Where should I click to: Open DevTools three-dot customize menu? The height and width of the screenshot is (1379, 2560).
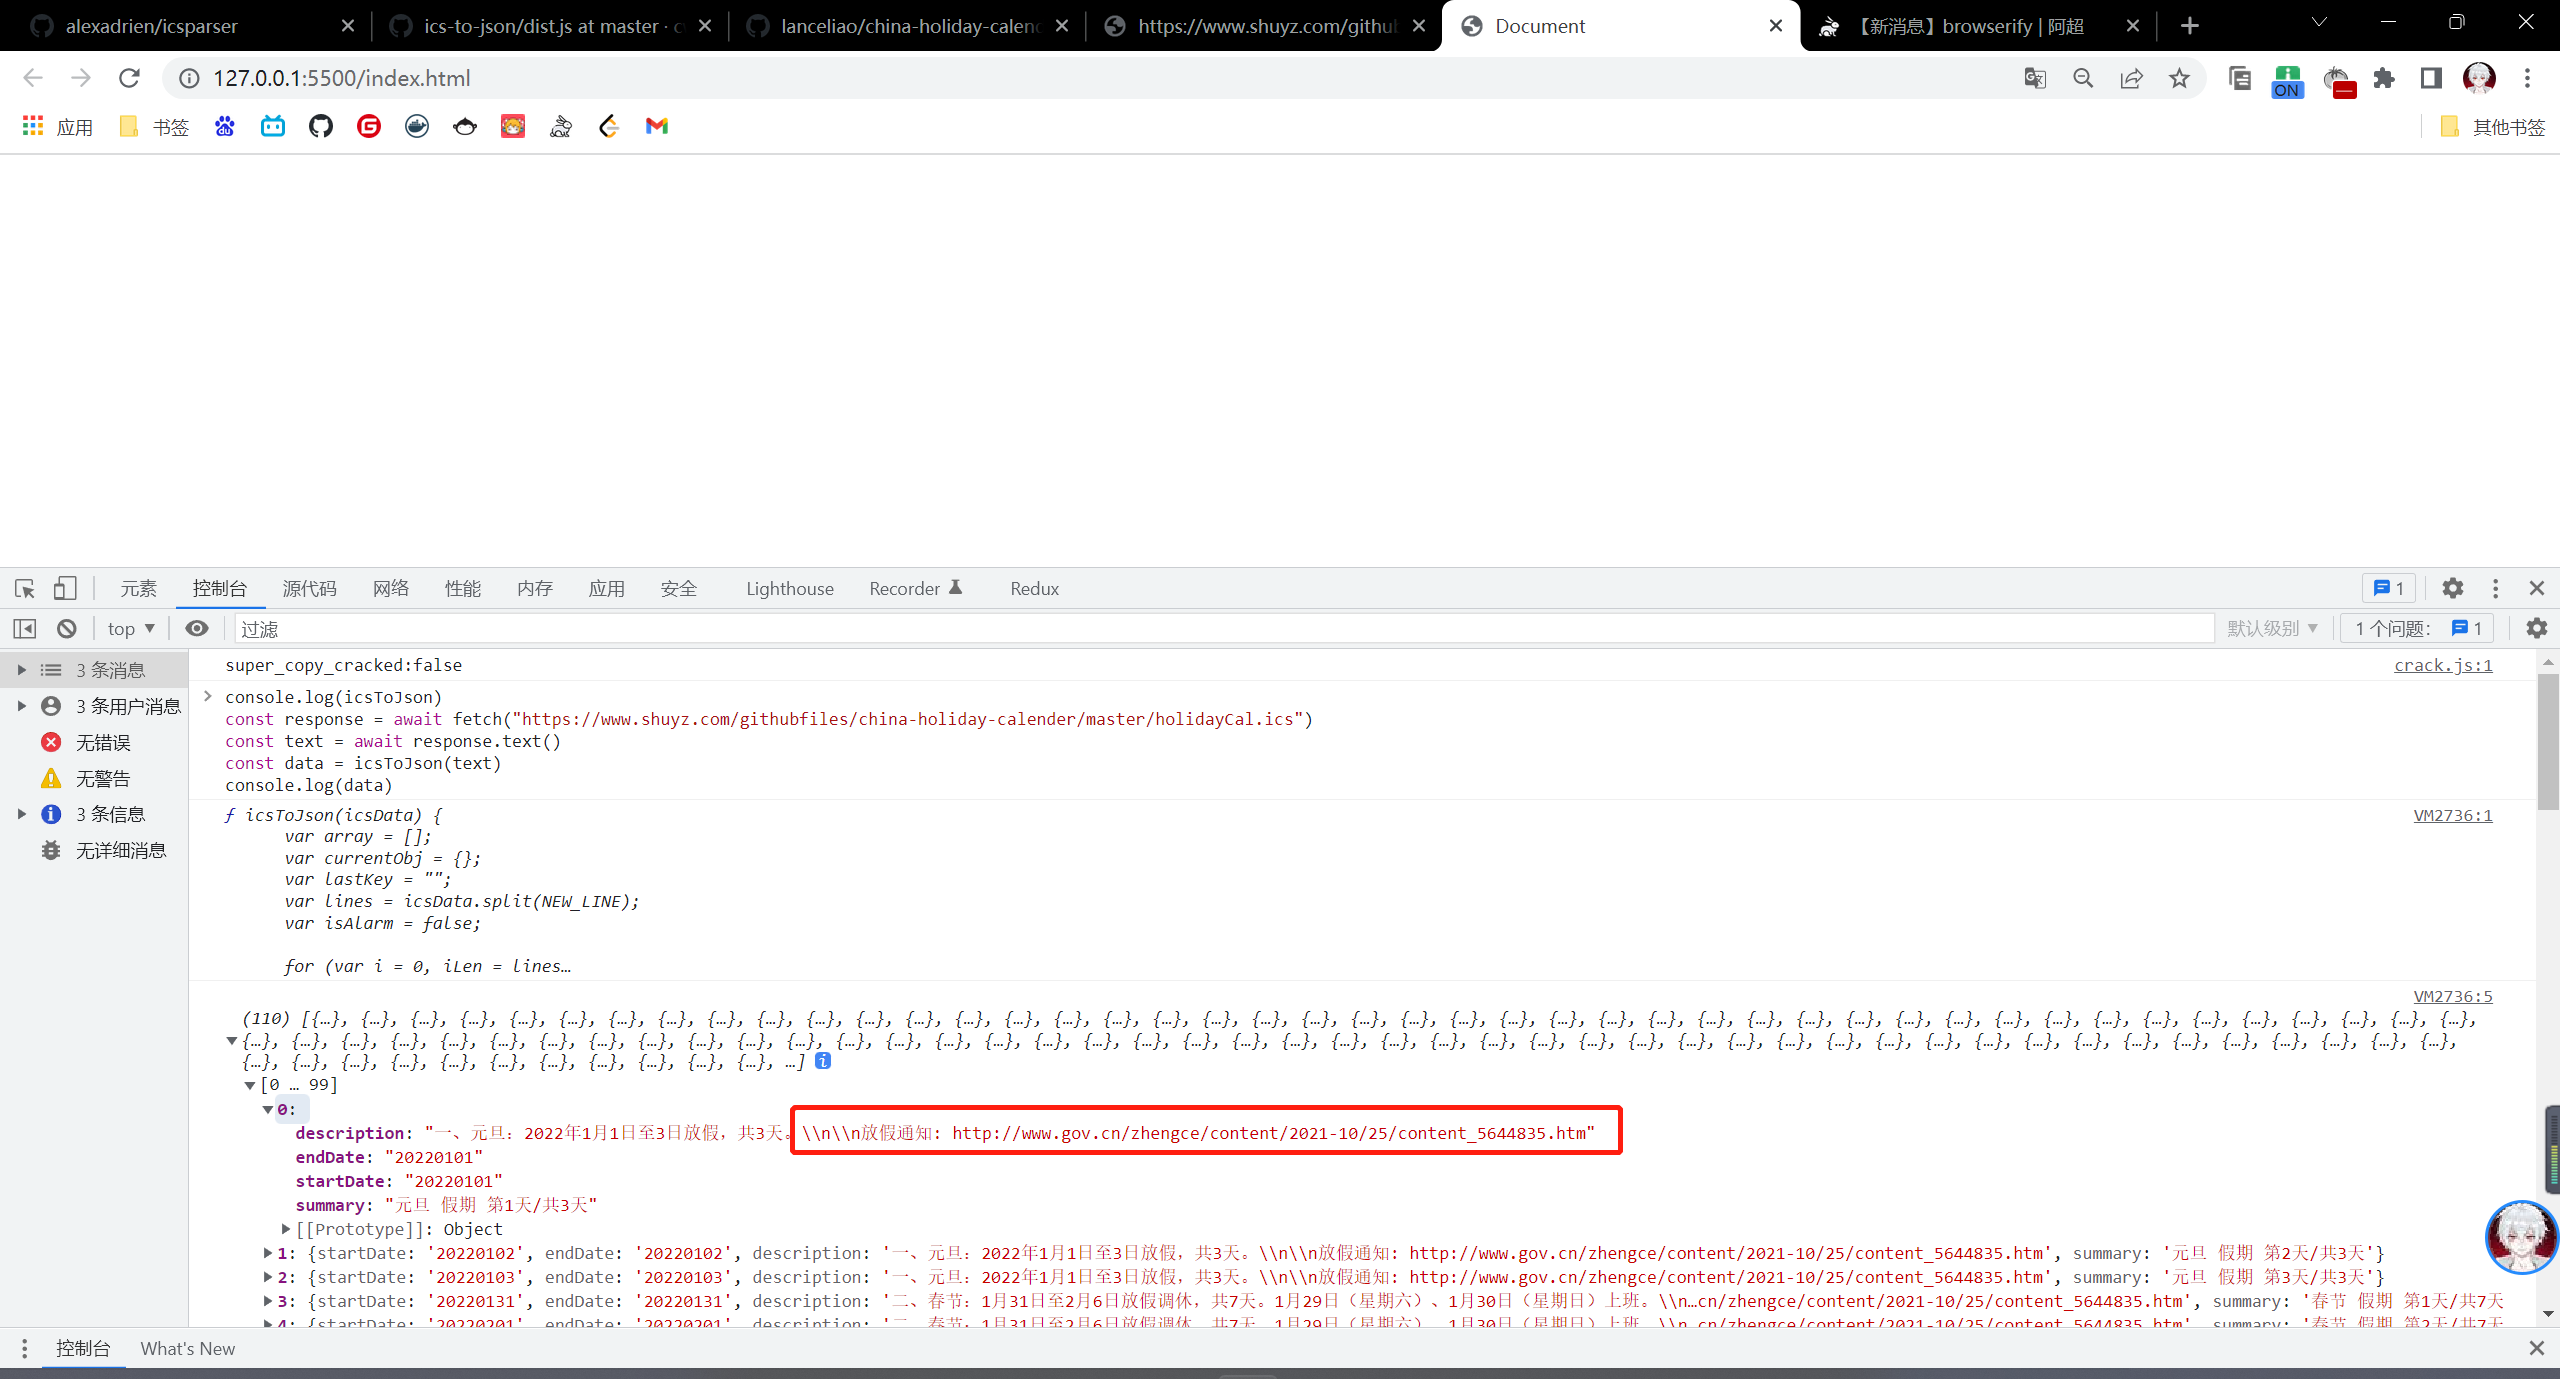coord(2495,588)
